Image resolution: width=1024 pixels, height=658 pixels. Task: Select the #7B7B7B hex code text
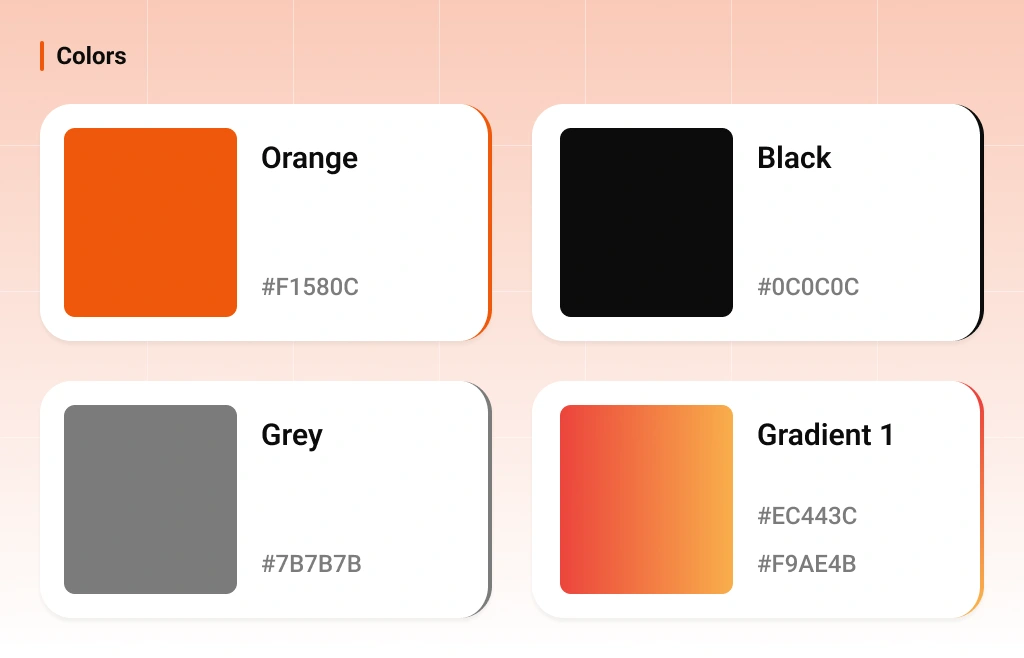(312, 564)
